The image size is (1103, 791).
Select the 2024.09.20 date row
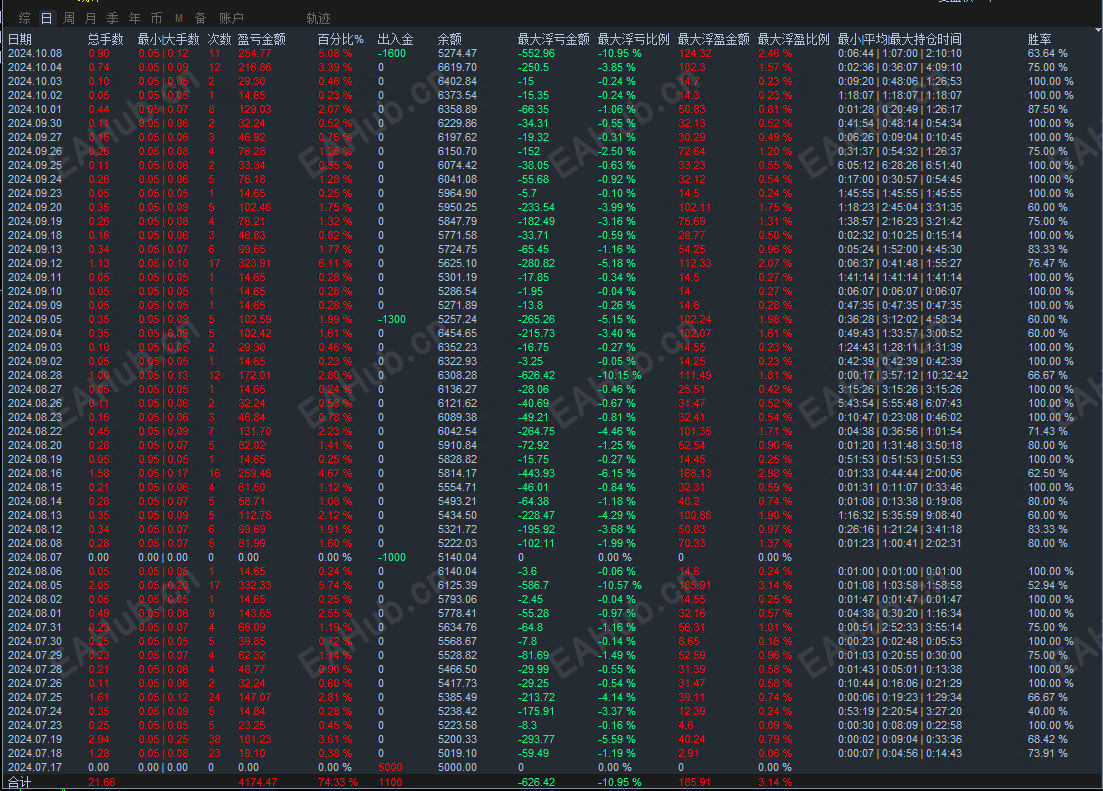click(35, 208)
